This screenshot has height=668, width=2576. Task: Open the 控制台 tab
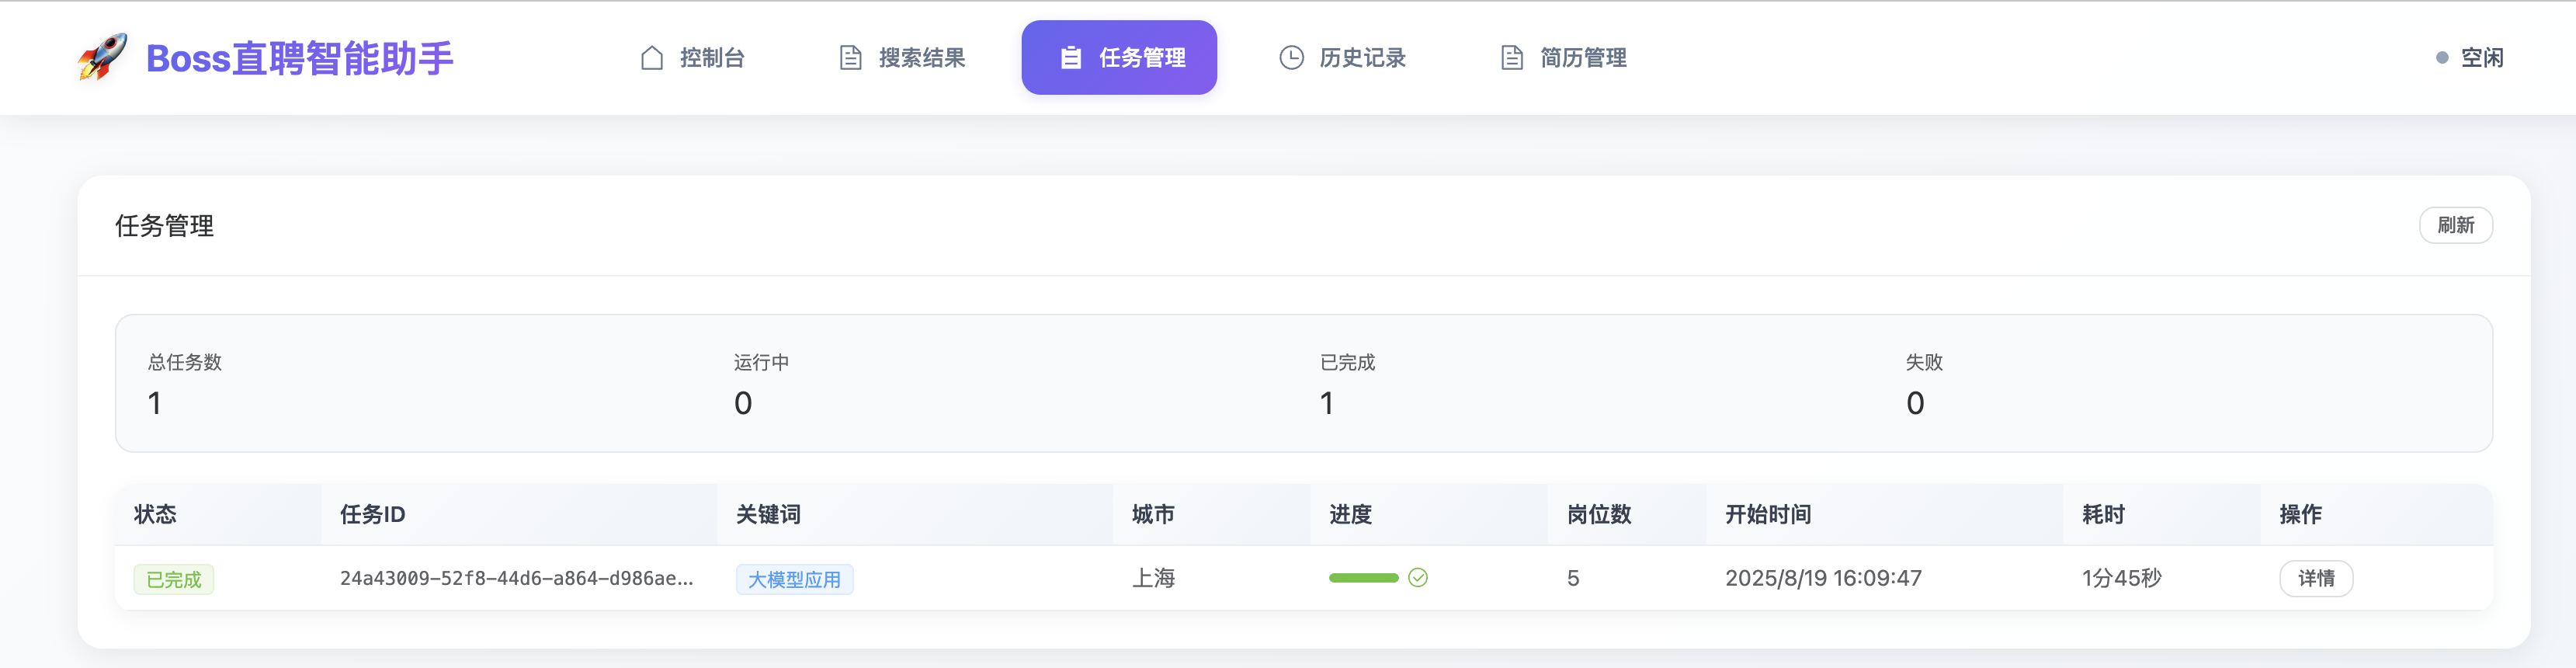click(692, 58)
